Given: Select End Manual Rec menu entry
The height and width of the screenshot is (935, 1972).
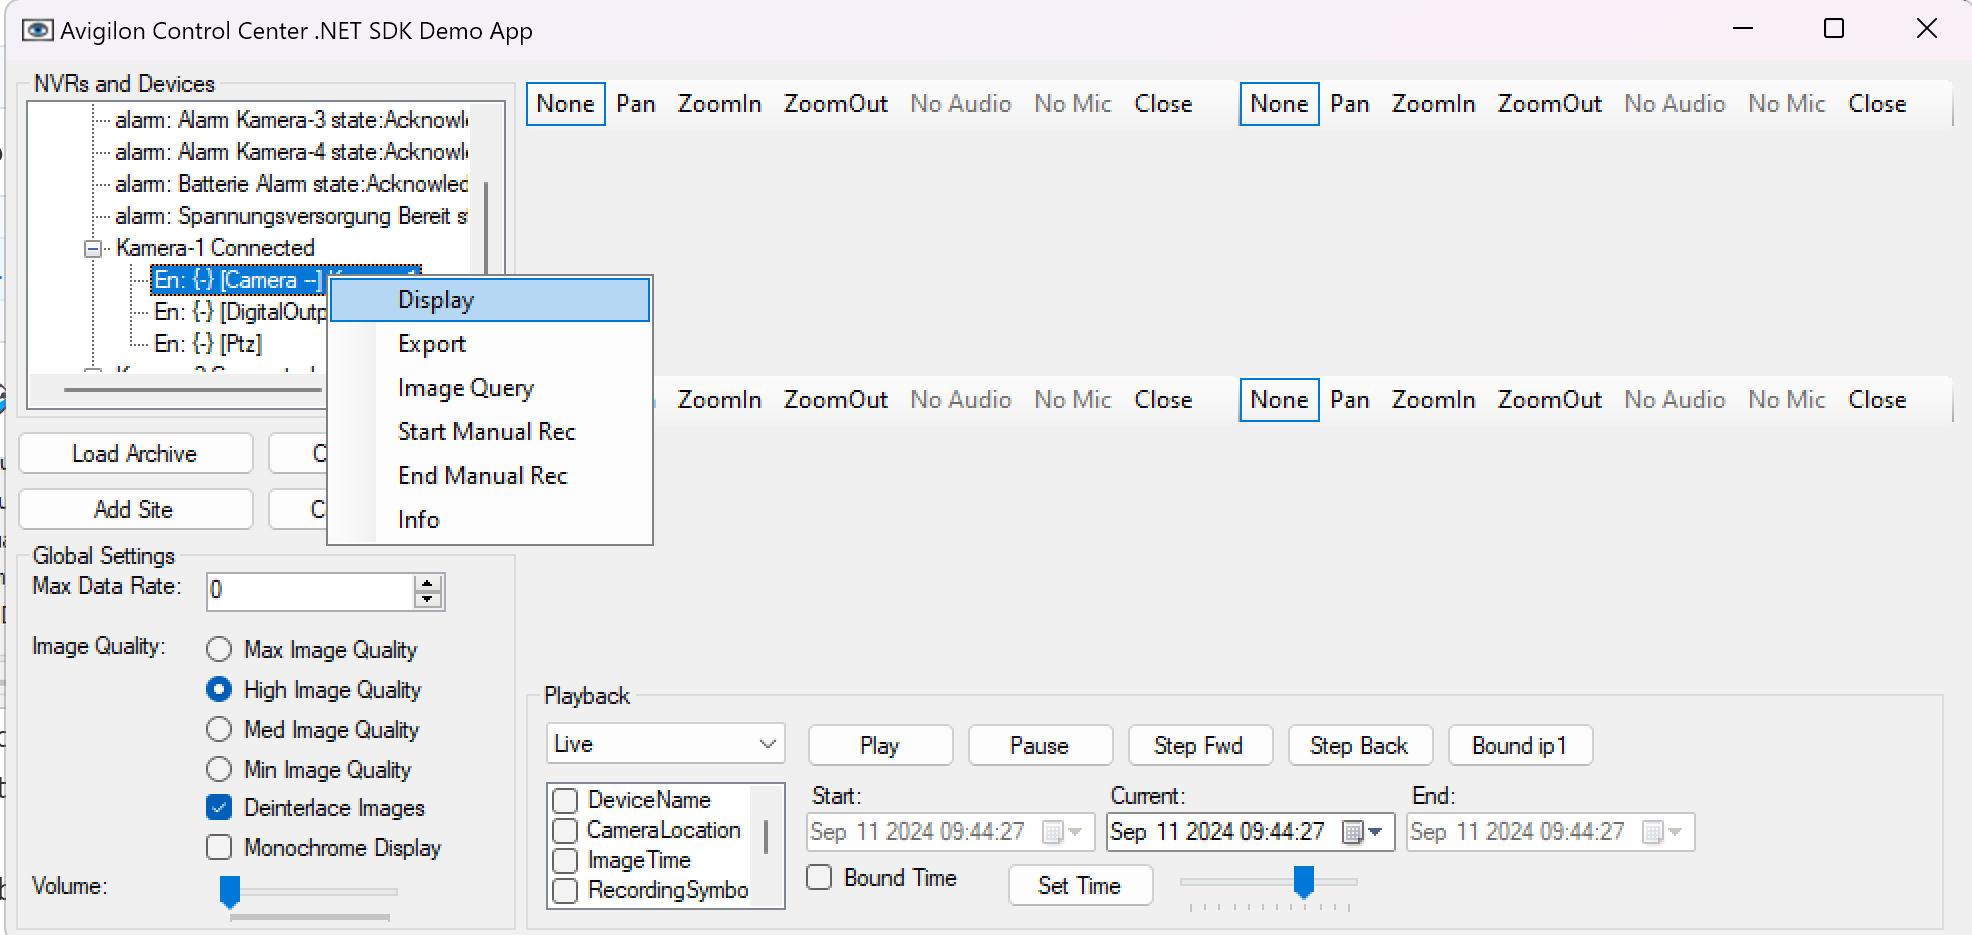Looking at the screenshot, I should [x=490, y=476].
